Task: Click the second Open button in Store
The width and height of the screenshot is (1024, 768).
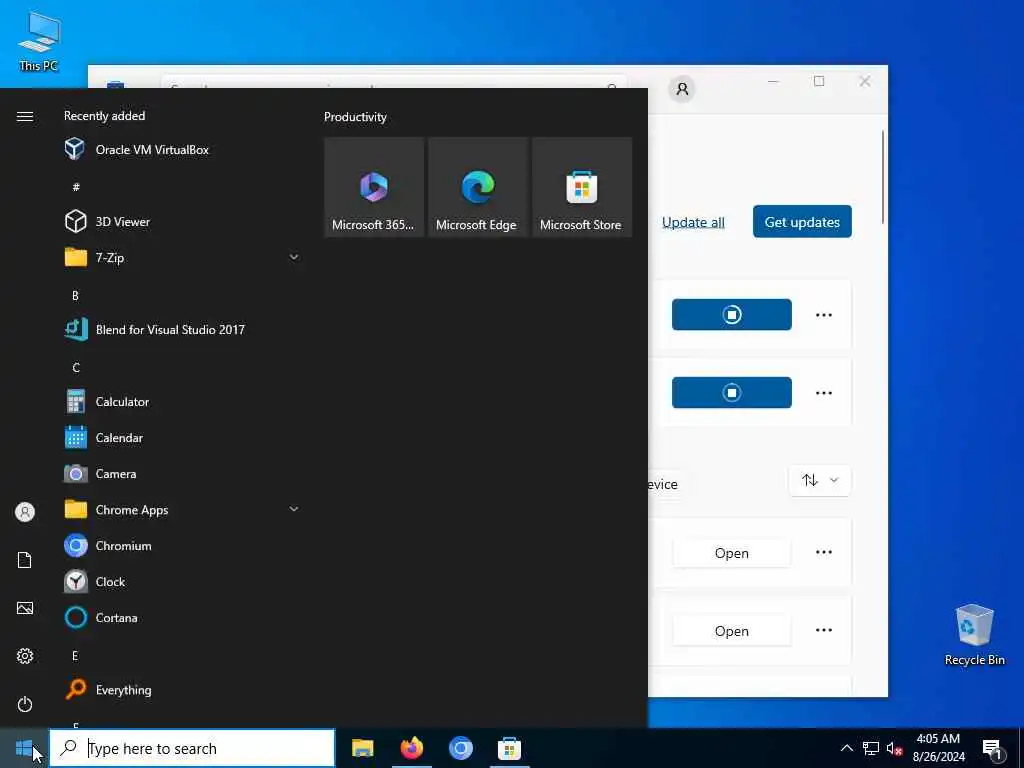Action: click(x=731, y=631)
